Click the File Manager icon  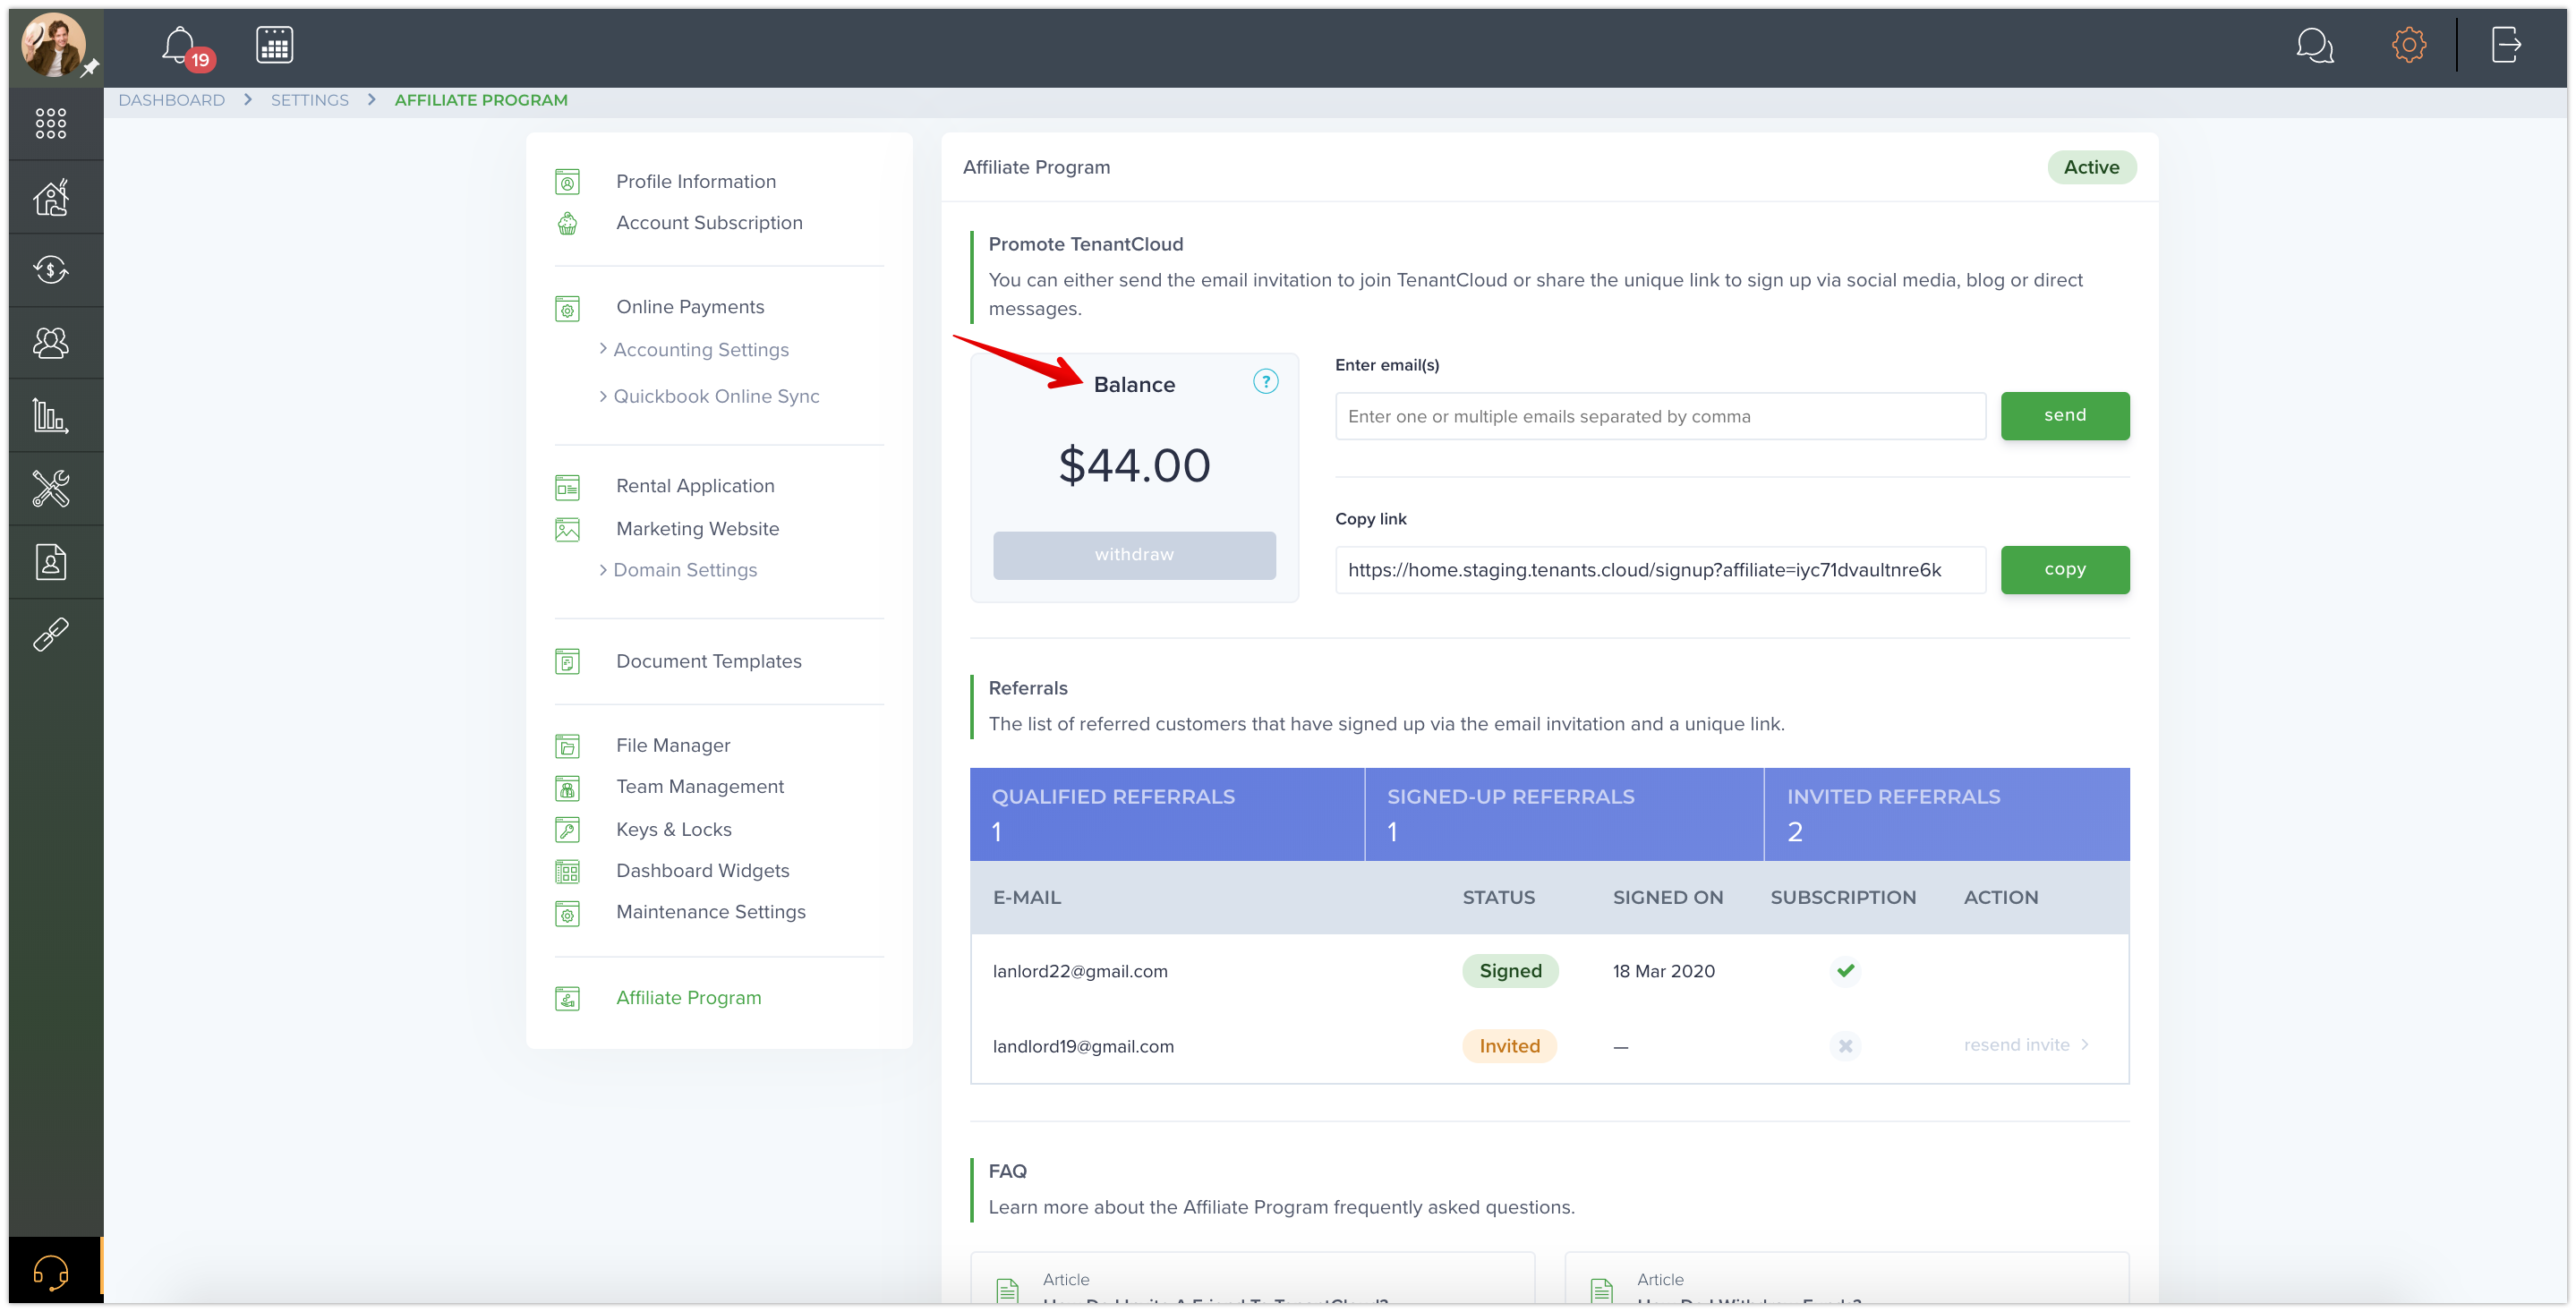[567, 746]
